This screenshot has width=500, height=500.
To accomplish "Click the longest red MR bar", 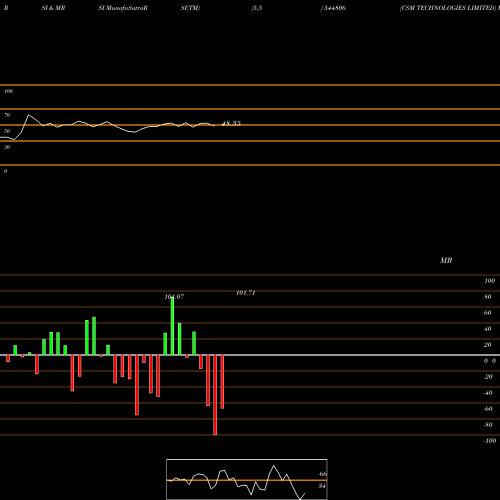I will point(215,395).
